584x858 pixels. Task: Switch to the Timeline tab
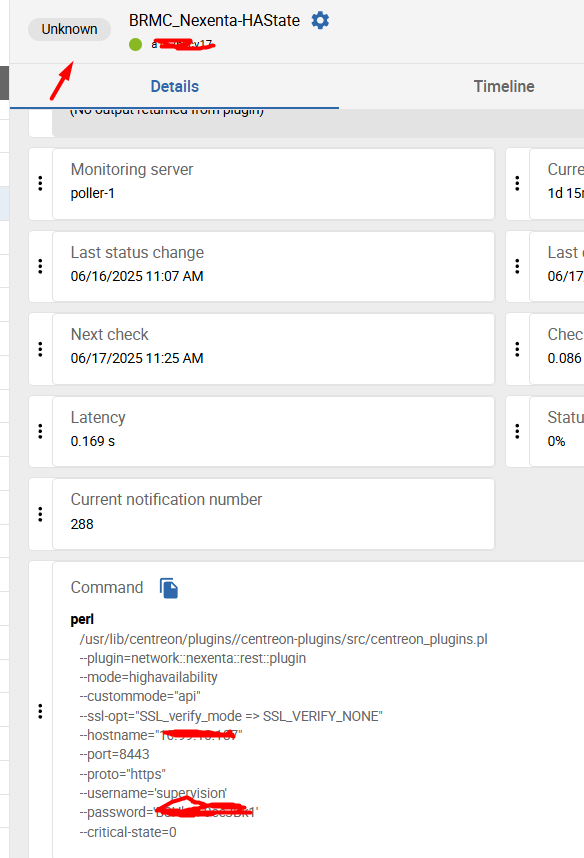point(504,86)
